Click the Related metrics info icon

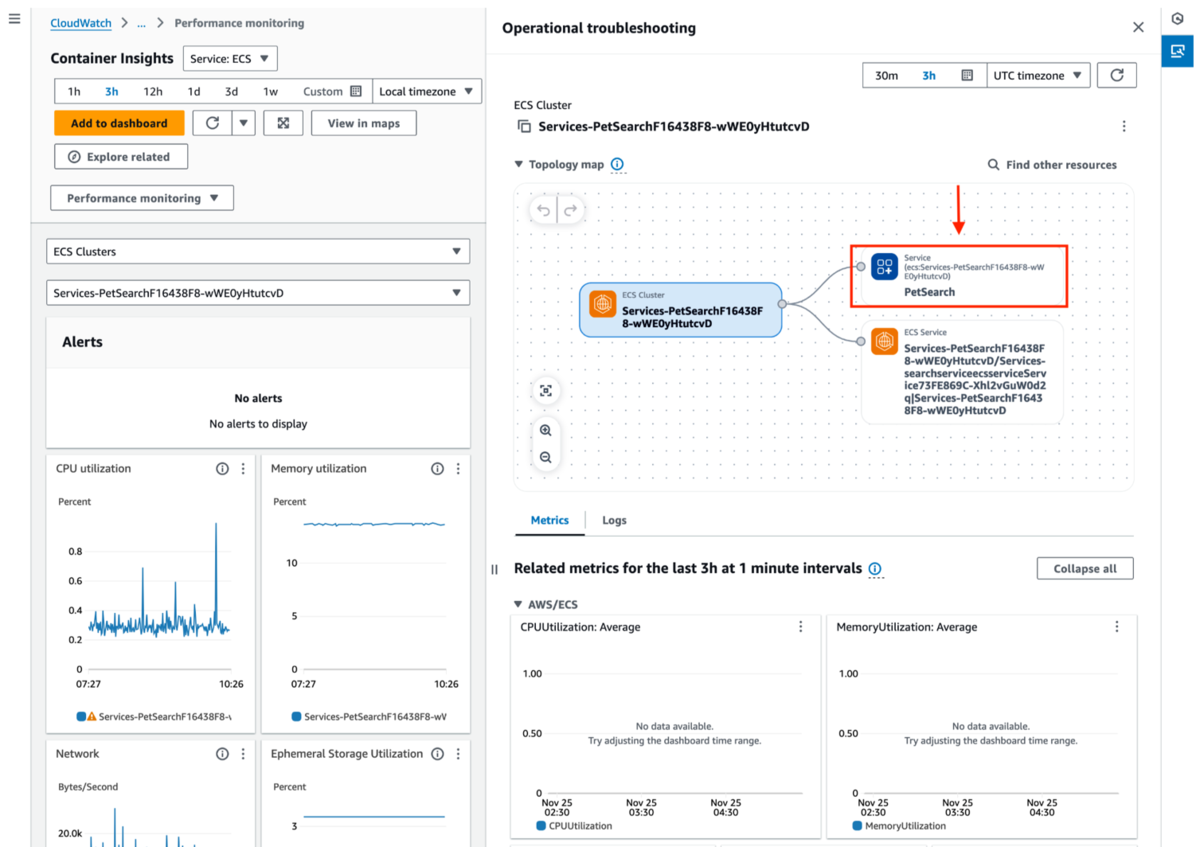[x=875, y=569]
